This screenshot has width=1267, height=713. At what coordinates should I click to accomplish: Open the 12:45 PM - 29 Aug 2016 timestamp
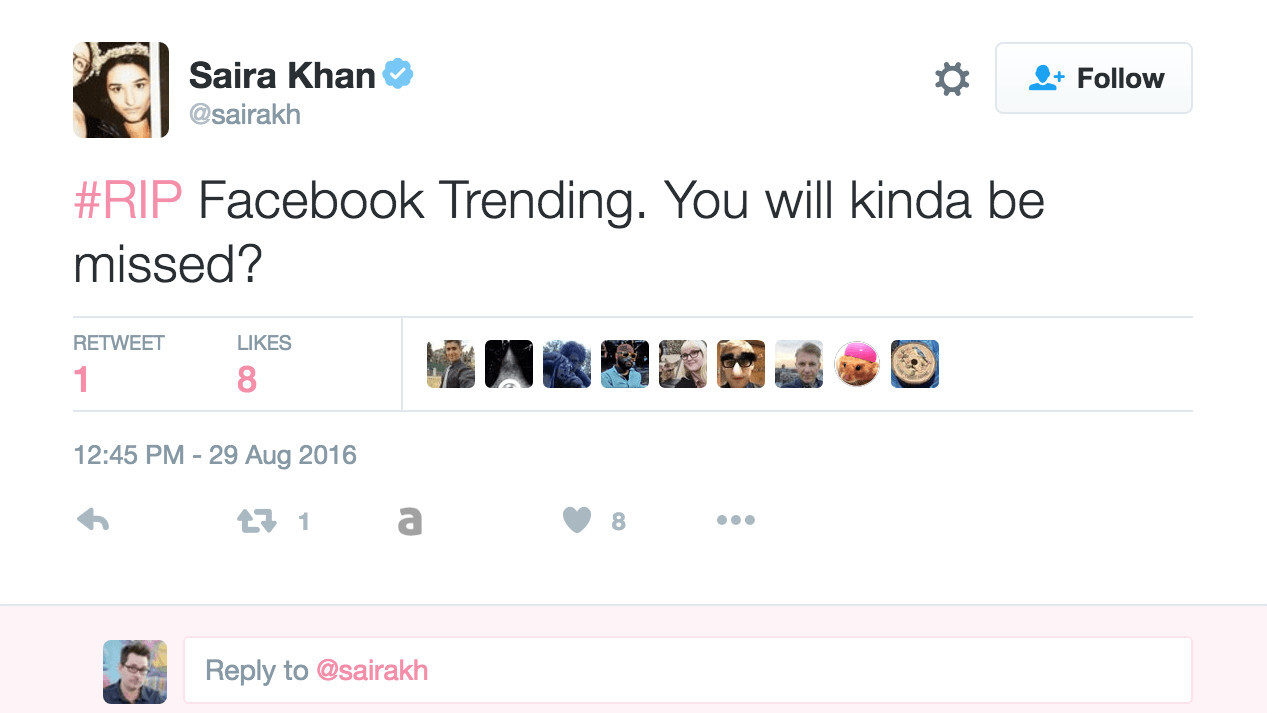(215, 455)
